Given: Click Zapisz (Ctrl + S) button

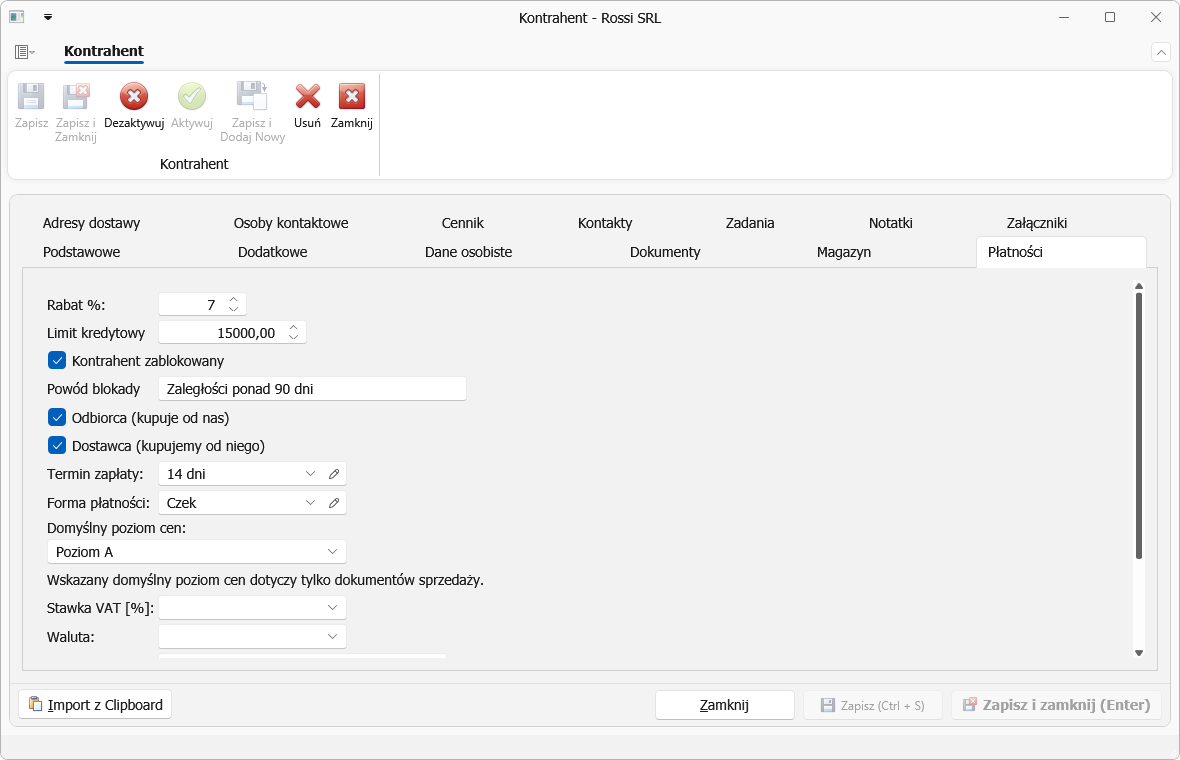Looking at the screenshot, I should point(873,705).
